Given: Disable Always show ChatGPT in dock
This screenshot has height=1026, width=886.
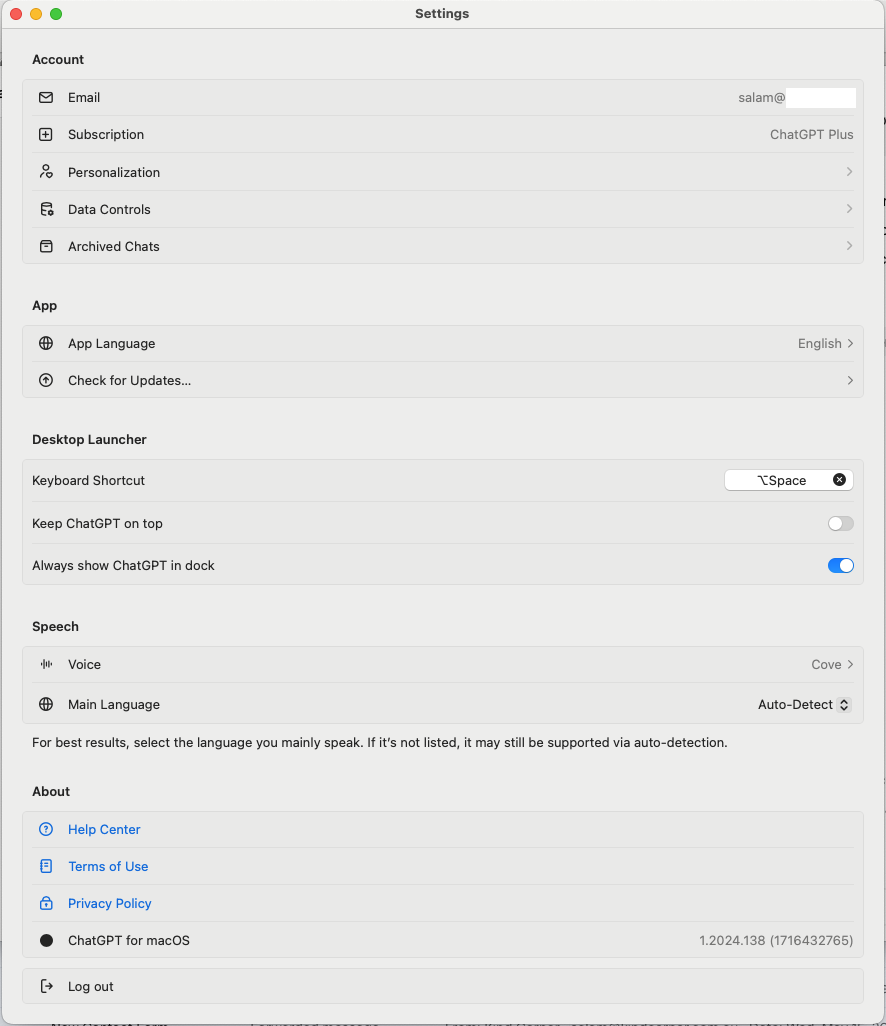Looking at the screenshot, I should point(840,565).
